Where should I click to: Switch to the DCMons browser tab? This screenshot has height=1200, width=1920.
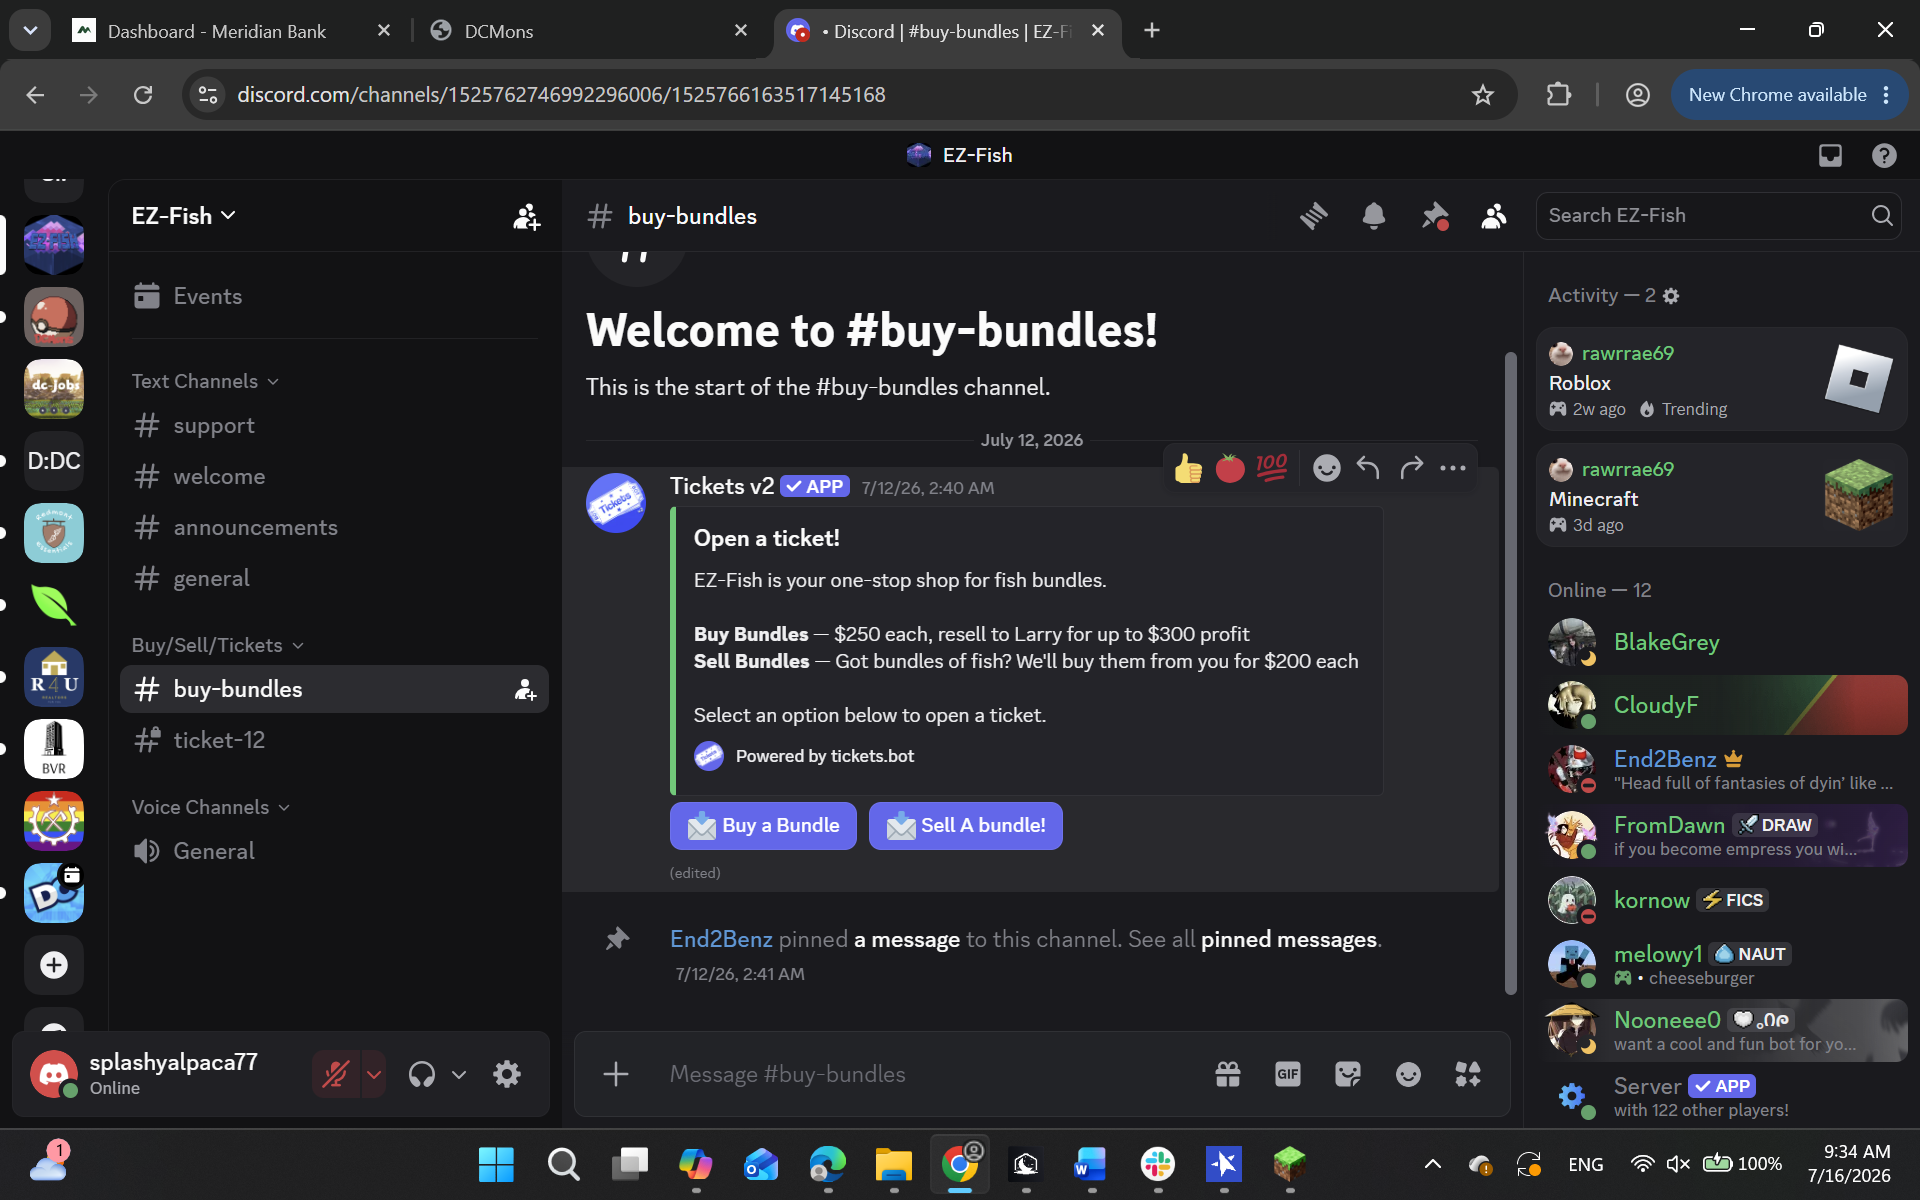pos(588,31)
